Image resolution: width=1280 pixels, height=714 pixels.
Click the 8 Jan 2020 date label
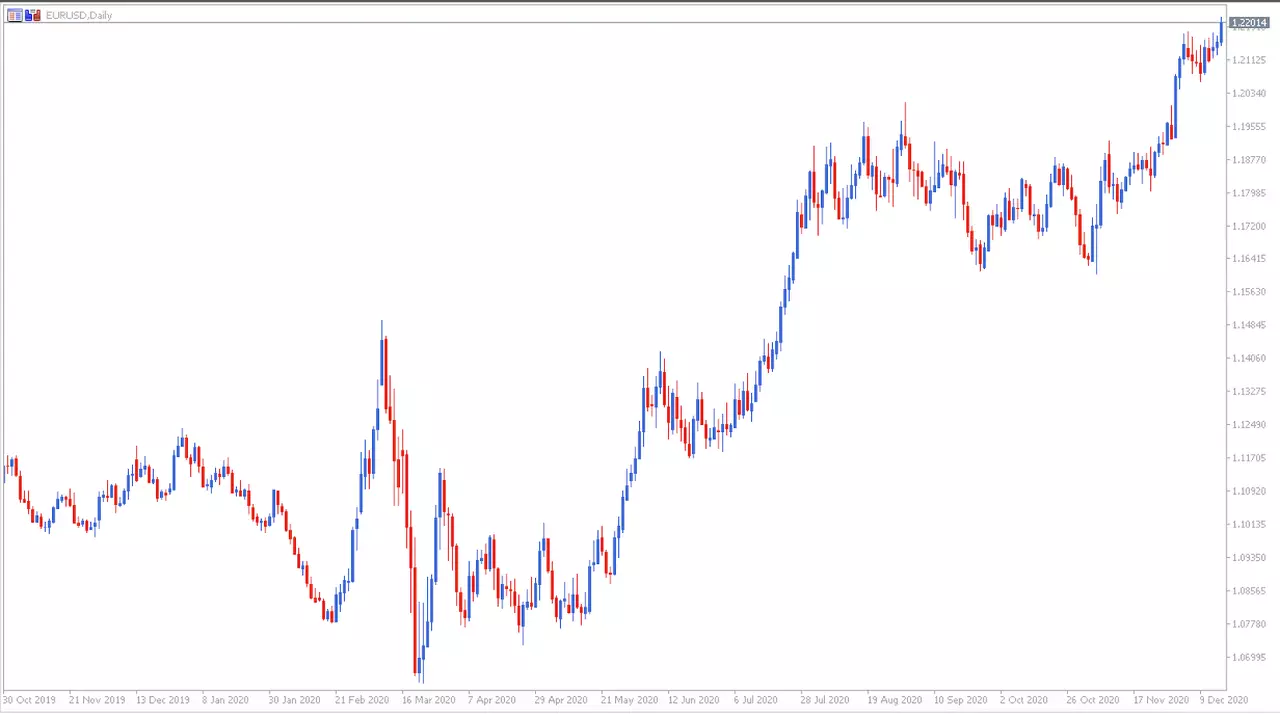coord(225,700)
